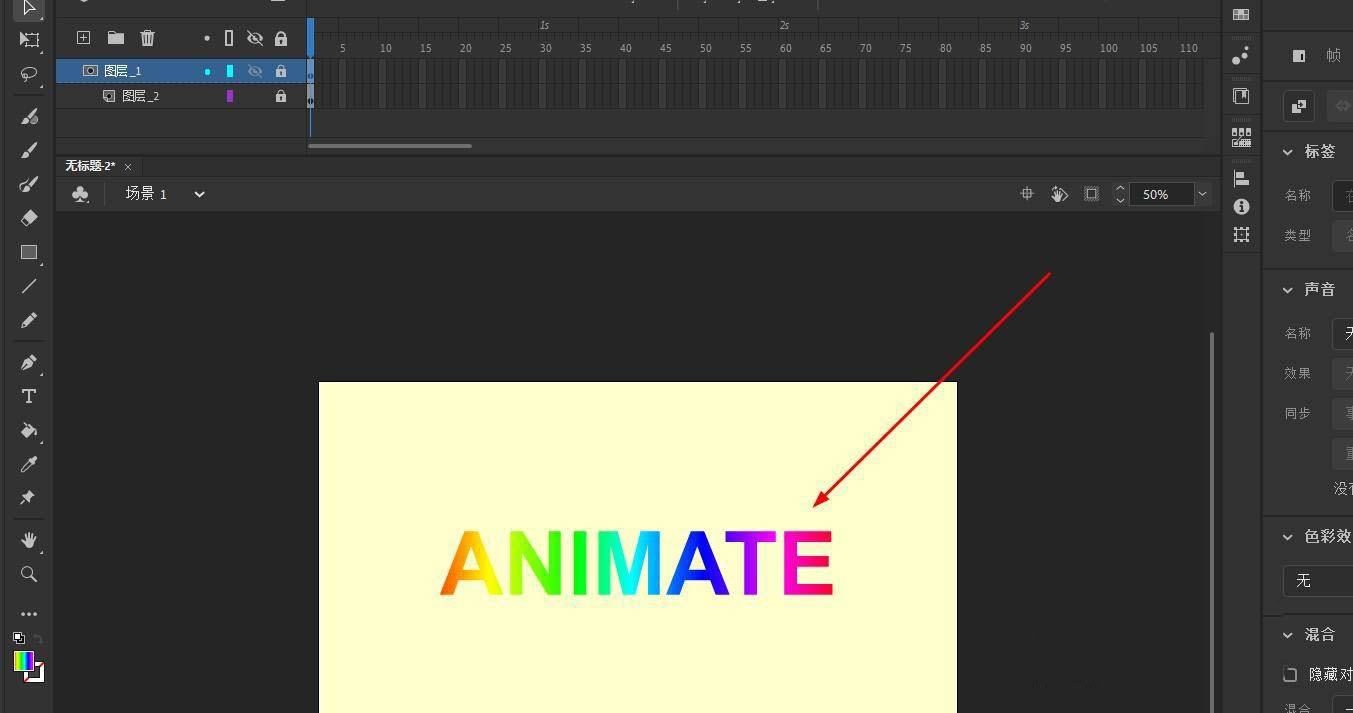1353x713 pixels.
Task: Select the Selection arrow tool
Action: (x=29, y=8)
